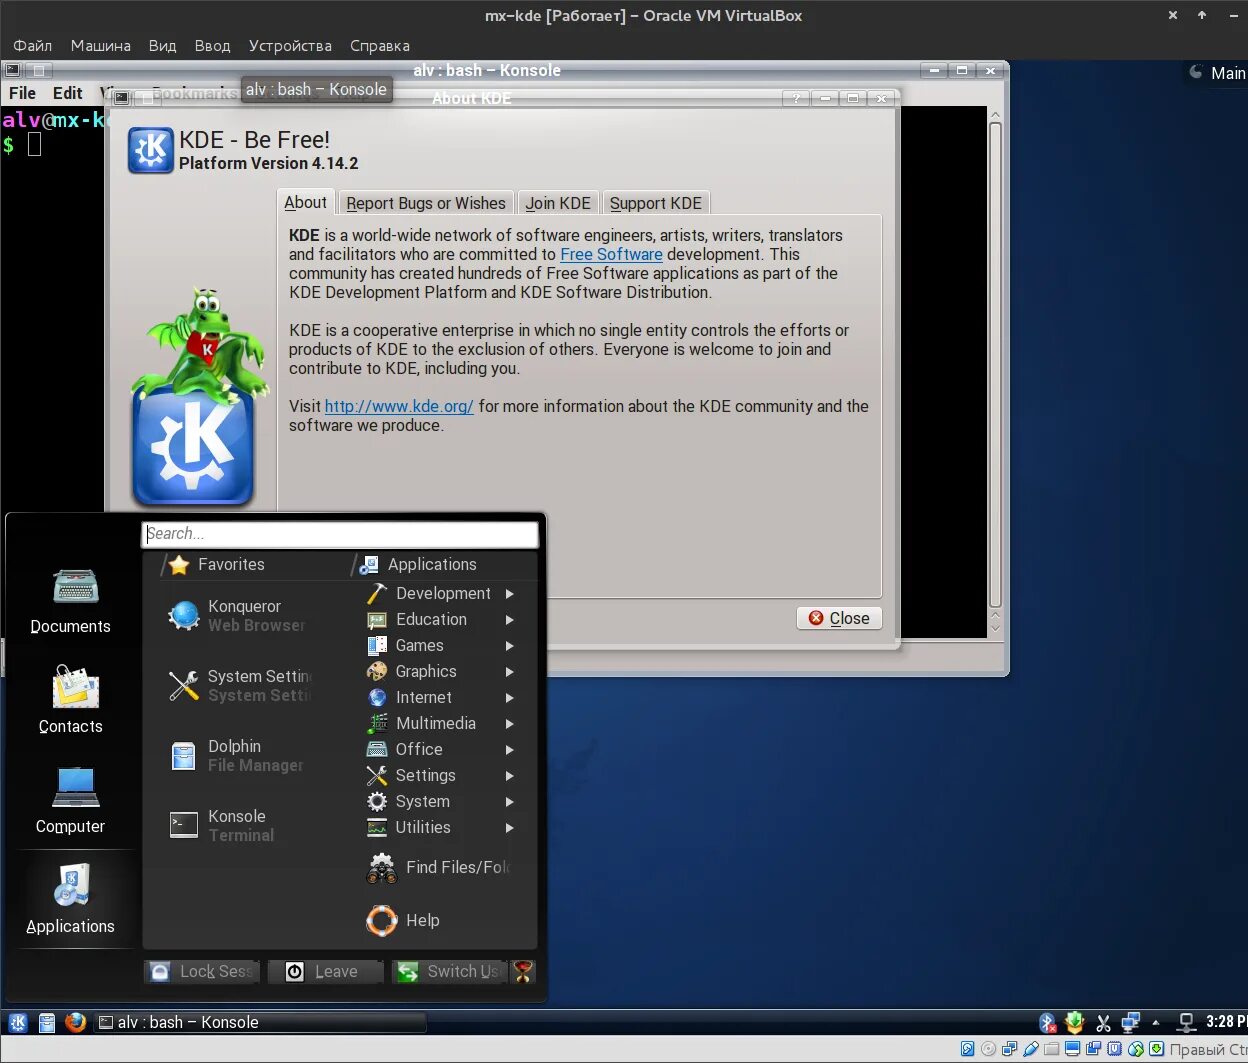The height and width of the screenshot is (1063, 1248).
Task: Close the About KDE dialog with Close button
Action: [839, 618]
